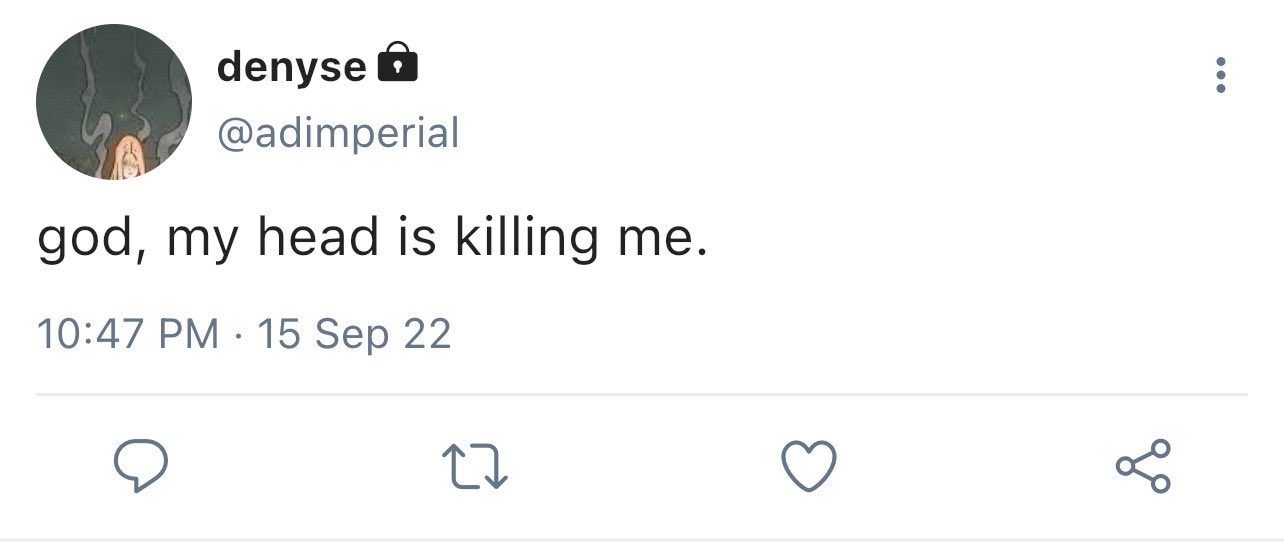This screenshot has height=558, width=1284.
Task: Click the 10:47 PM timestamp
Action: click(x=128, y=333)
